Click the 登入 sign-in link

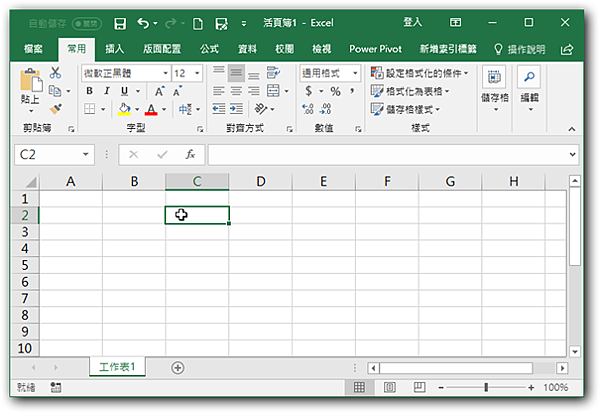coord(412,23)
